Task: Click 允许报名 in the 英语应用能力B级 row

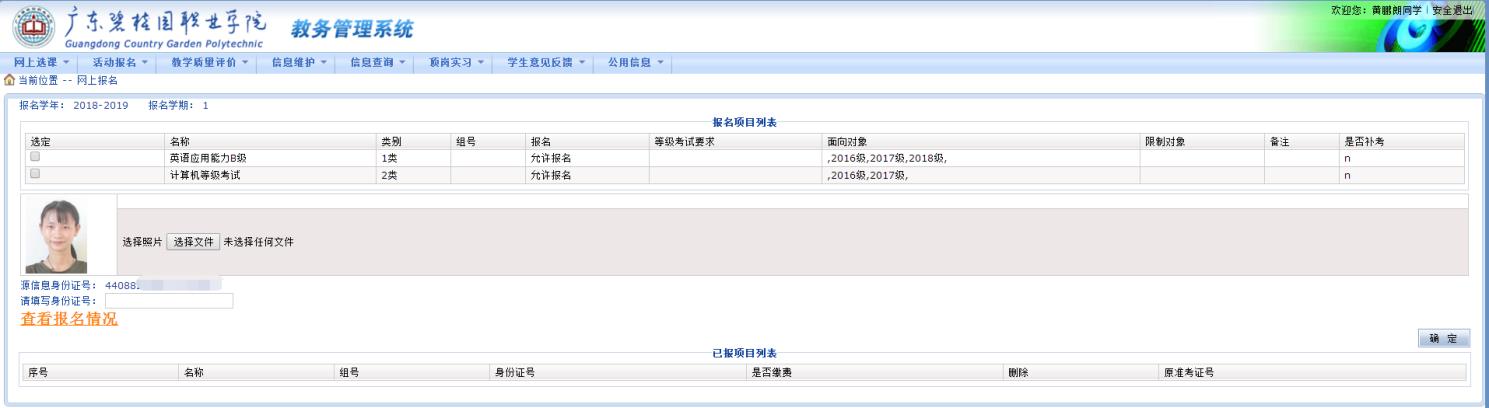Action: point(550,157)
